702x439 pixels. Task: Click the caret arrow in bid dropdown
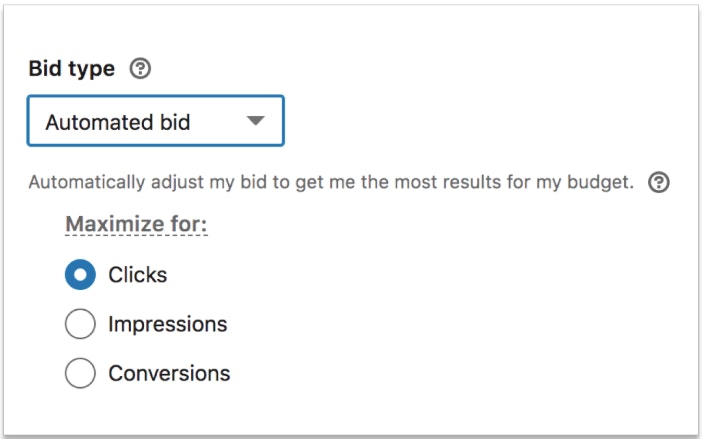click(255, 121)
